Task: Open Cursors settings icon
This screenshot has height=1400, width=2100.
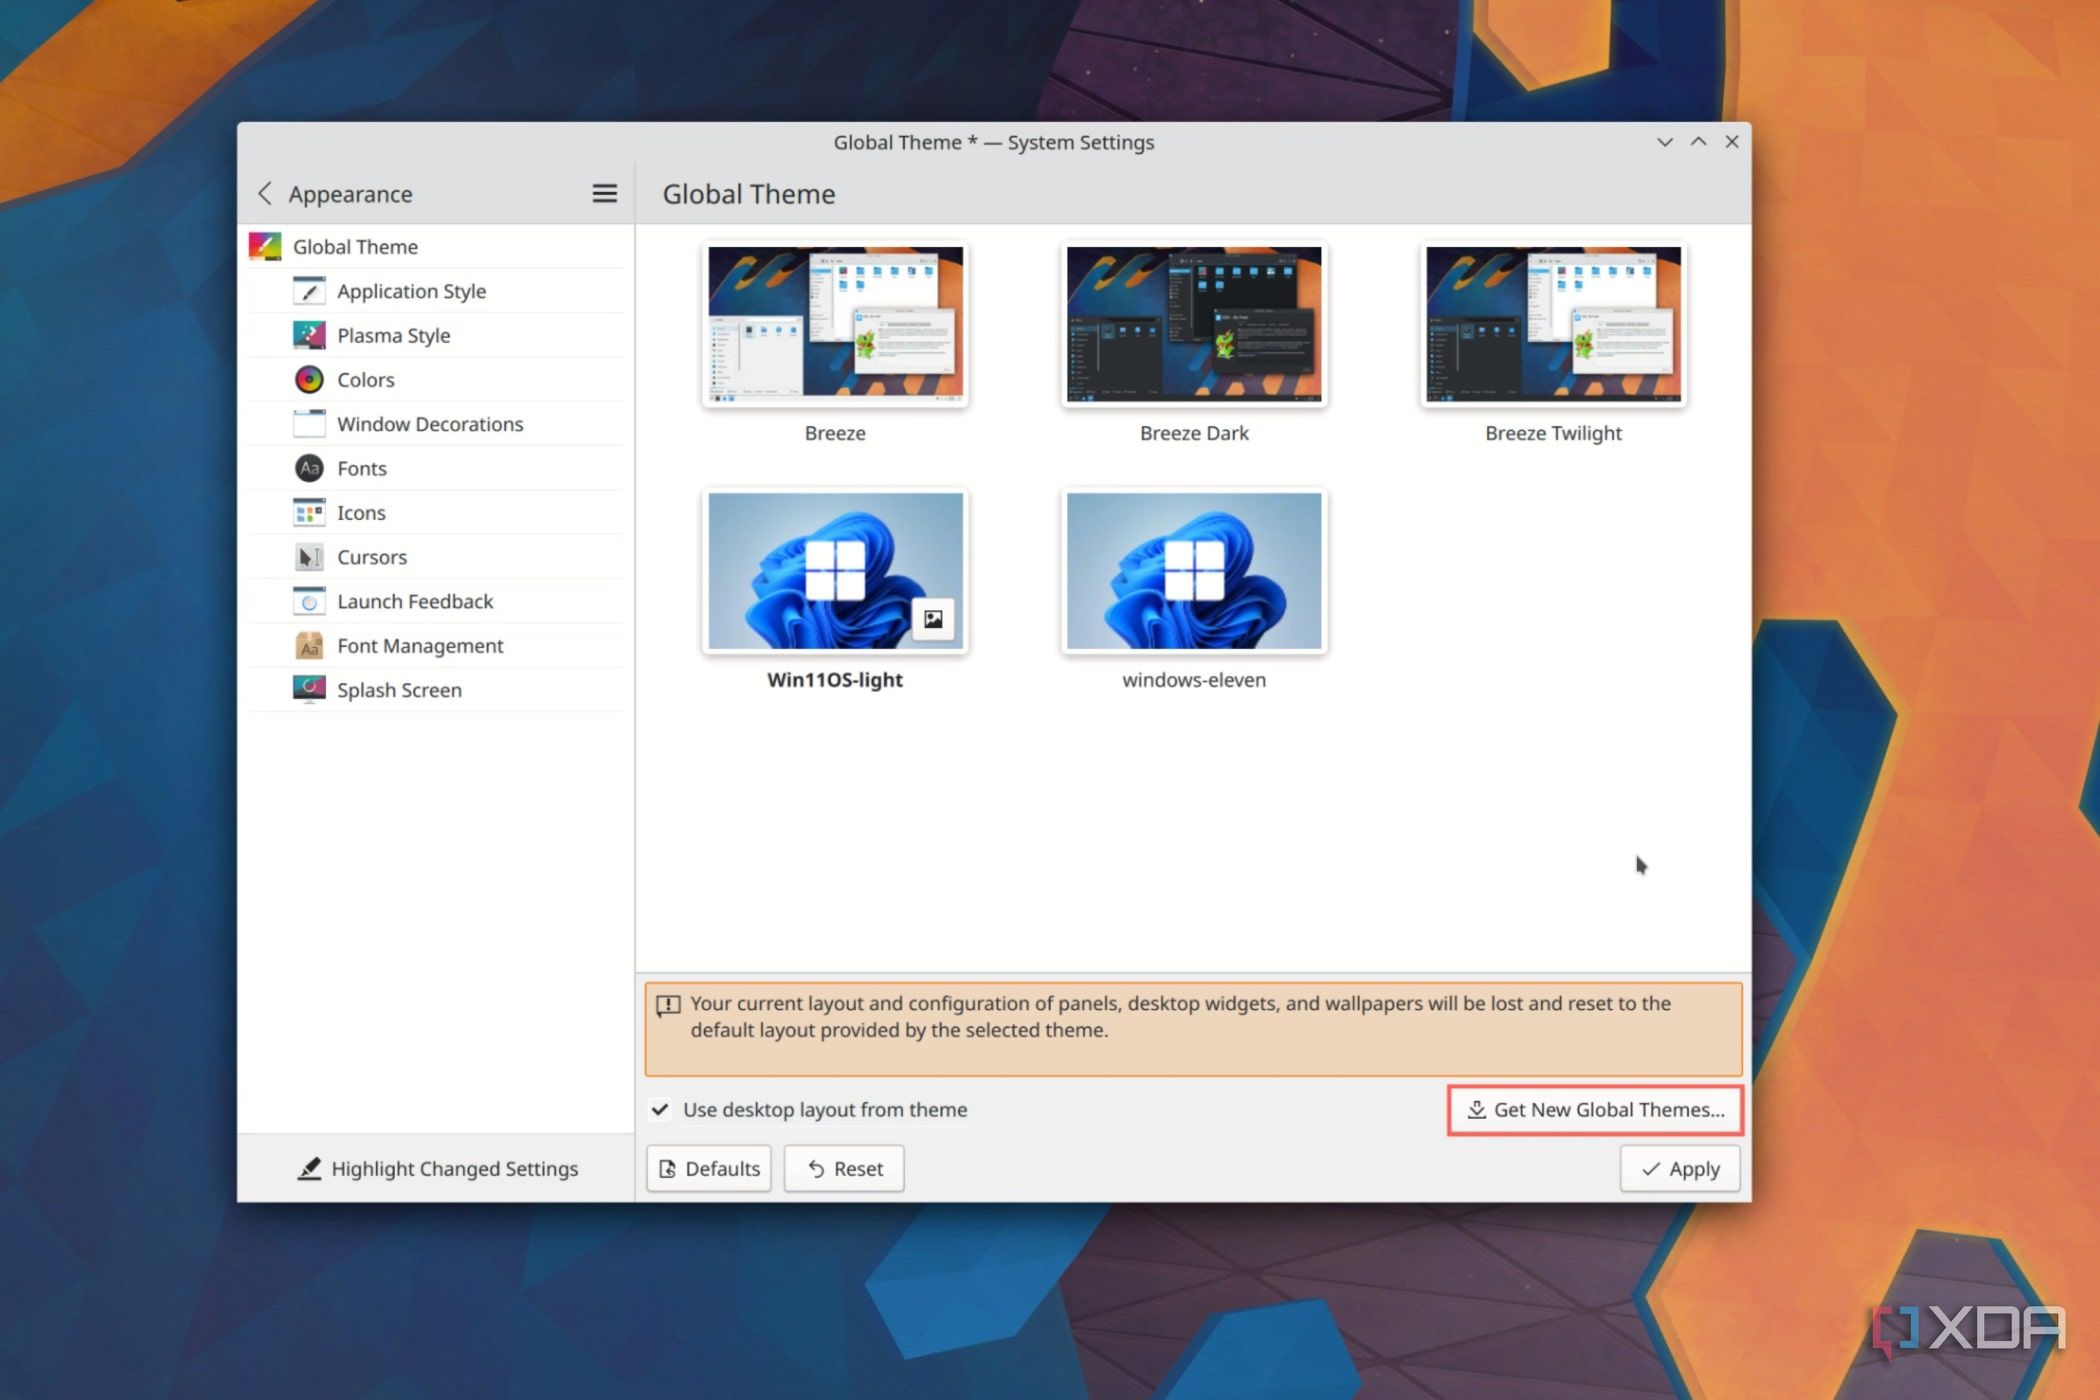Action: pos(309,556)
